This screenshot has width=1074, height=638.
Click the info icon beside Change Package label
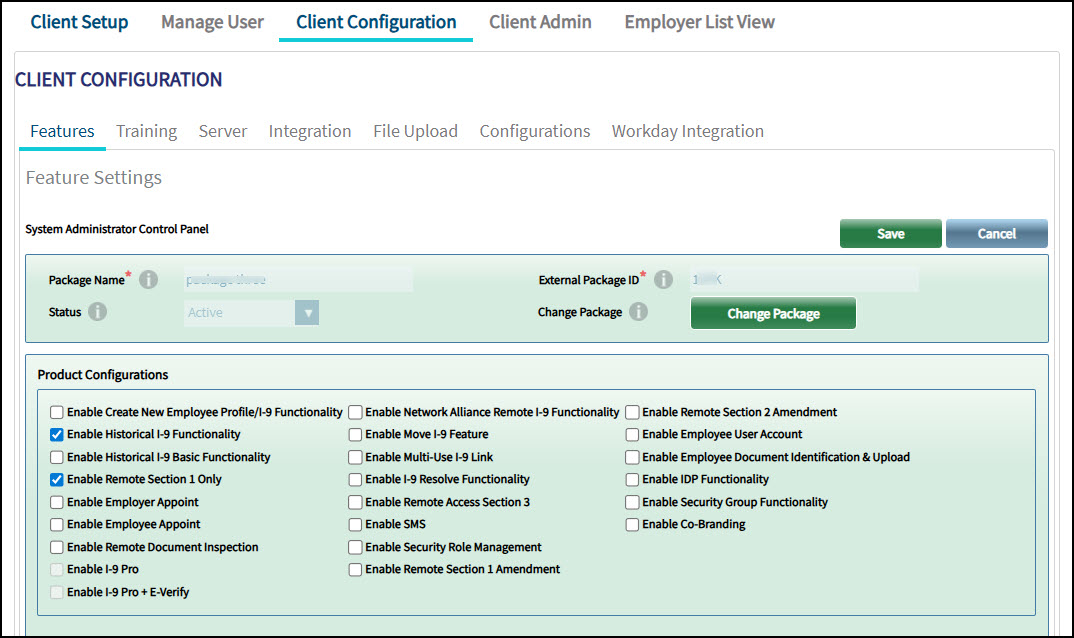point(638,312)
